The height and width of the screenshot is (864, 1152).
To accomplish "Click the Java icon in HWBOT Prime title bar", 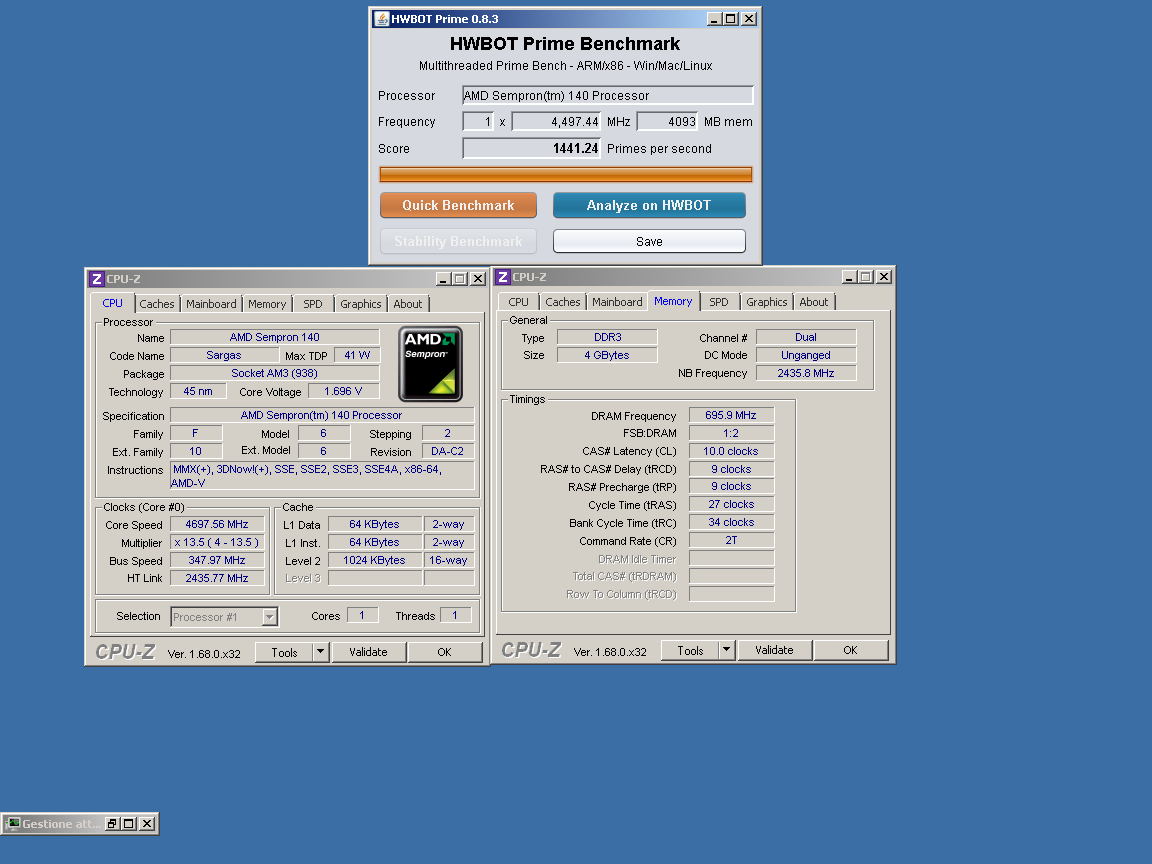I will (x=381, y=19).
